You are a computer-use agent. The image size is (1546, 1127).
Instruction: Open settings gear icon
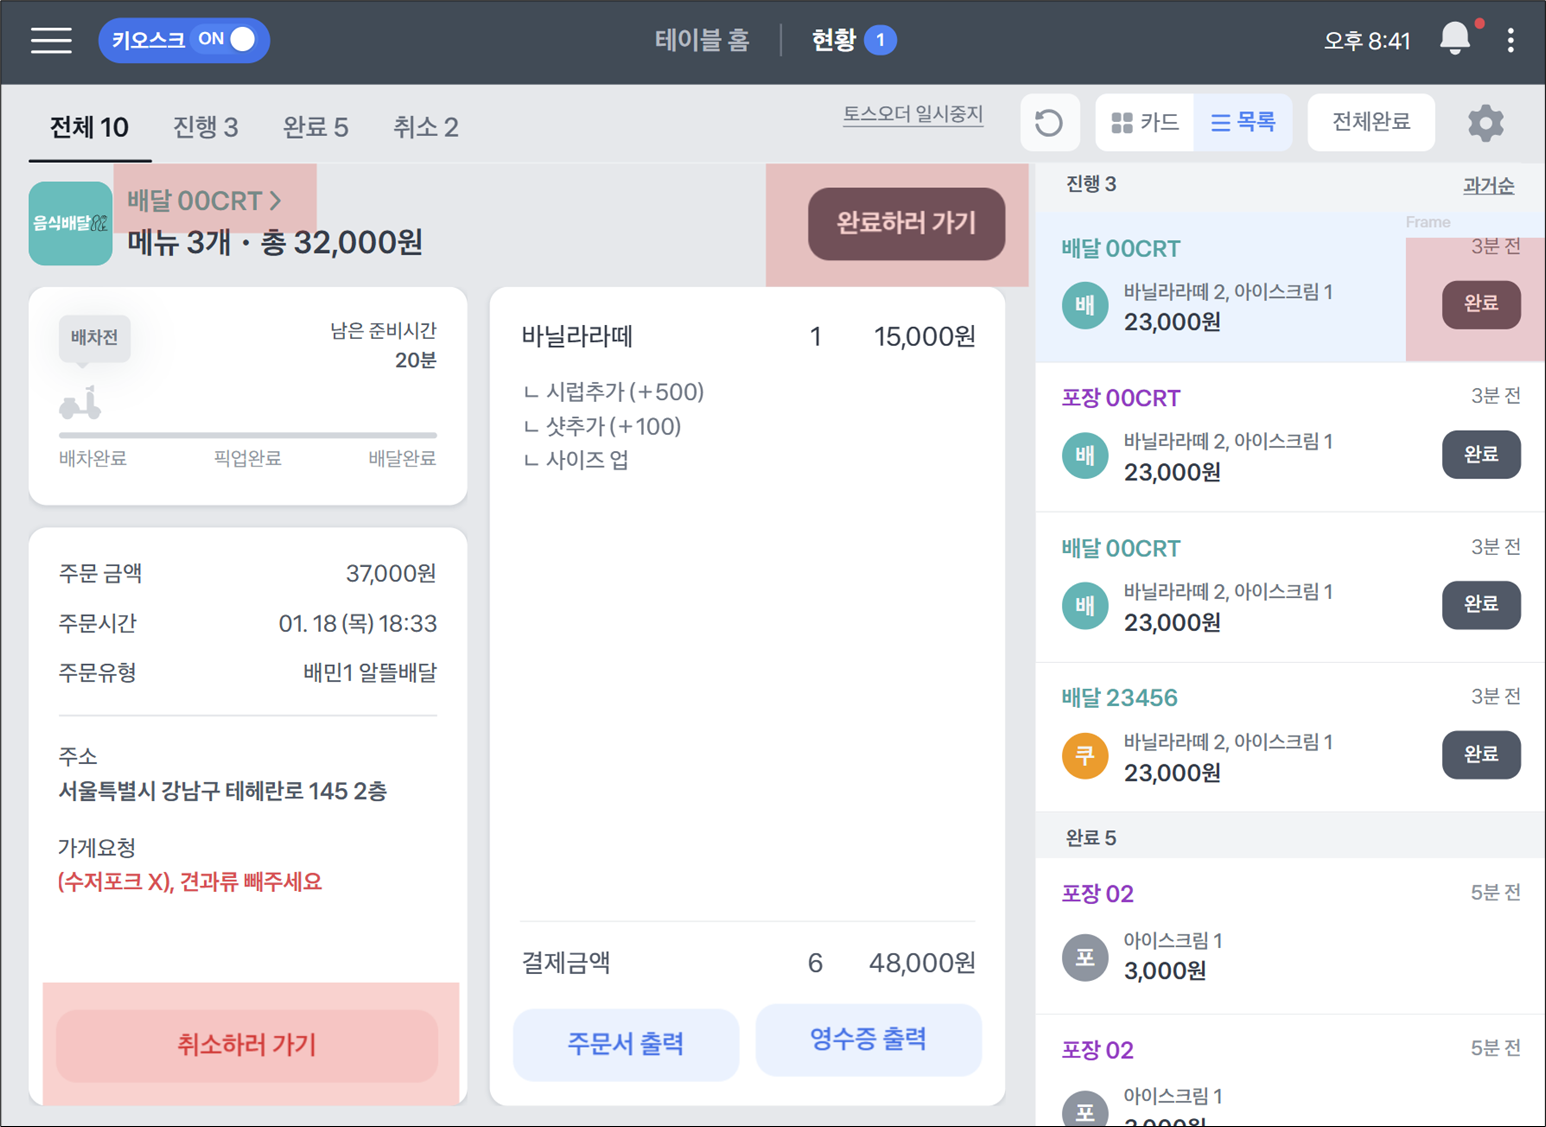(x=1486, y=123)
